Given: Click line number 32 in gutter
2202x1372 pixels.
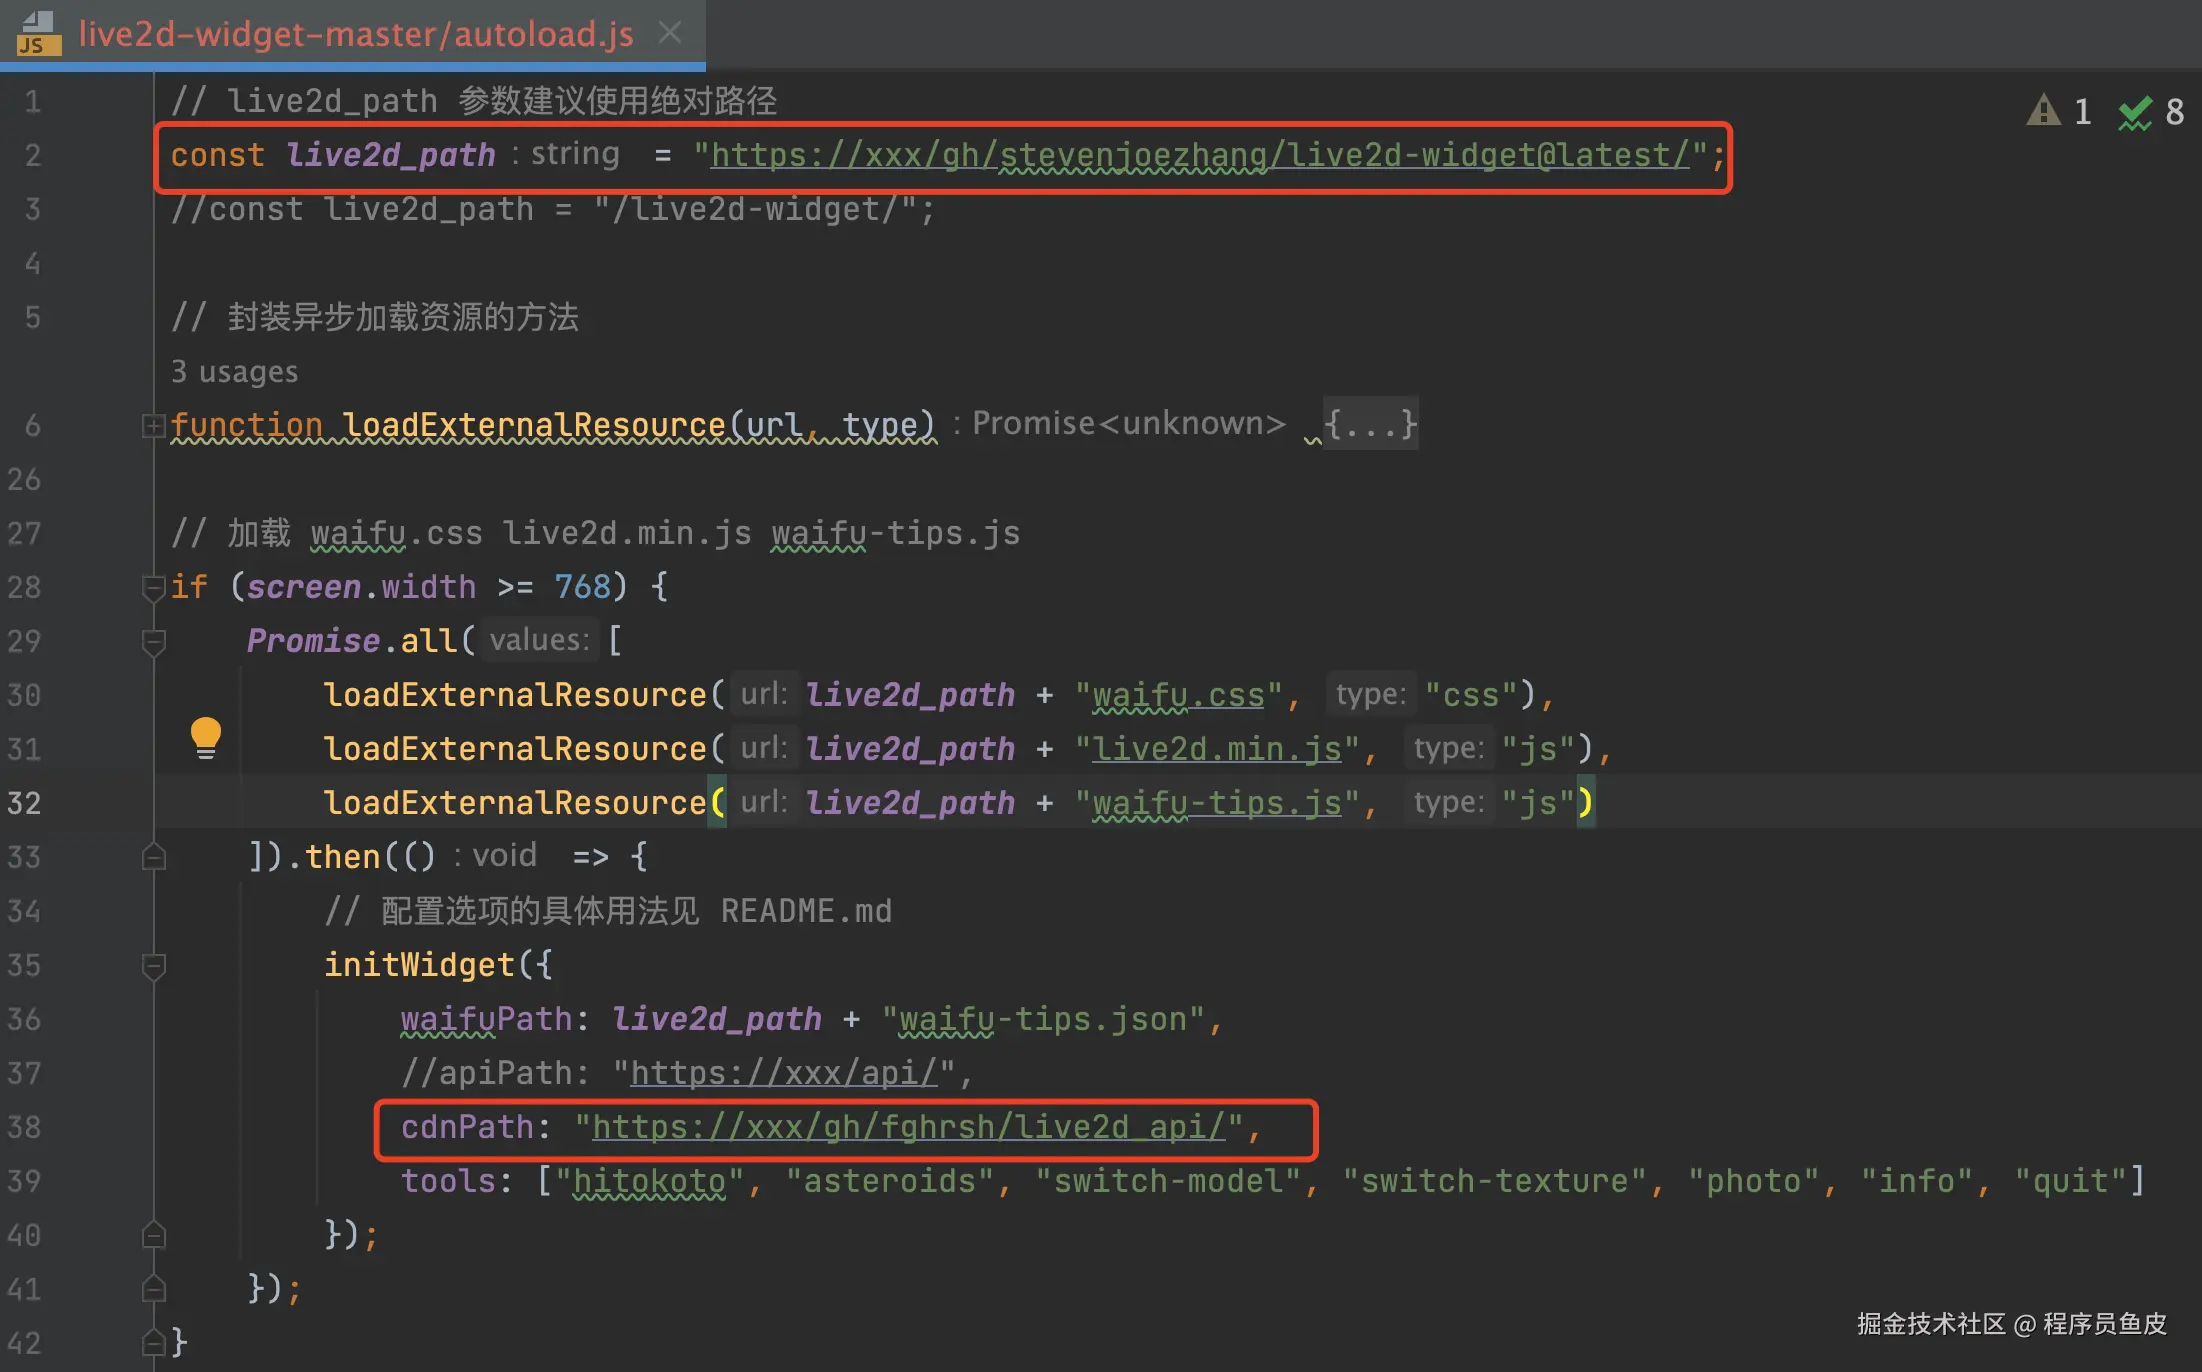Looking at the screenshot, I should (25, 804).
